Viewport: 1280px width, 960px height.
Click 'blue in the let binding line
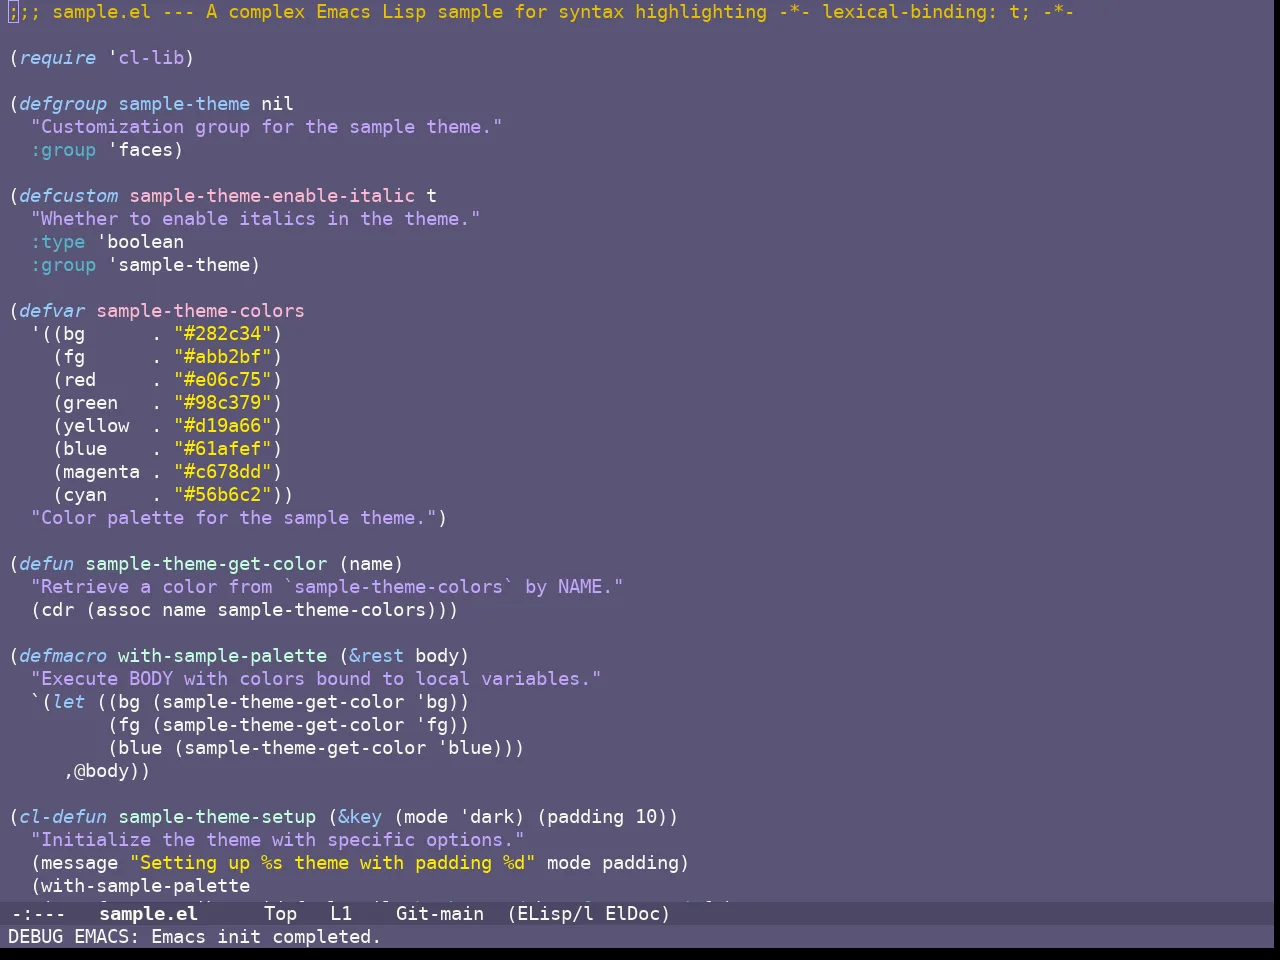point(464,748)
